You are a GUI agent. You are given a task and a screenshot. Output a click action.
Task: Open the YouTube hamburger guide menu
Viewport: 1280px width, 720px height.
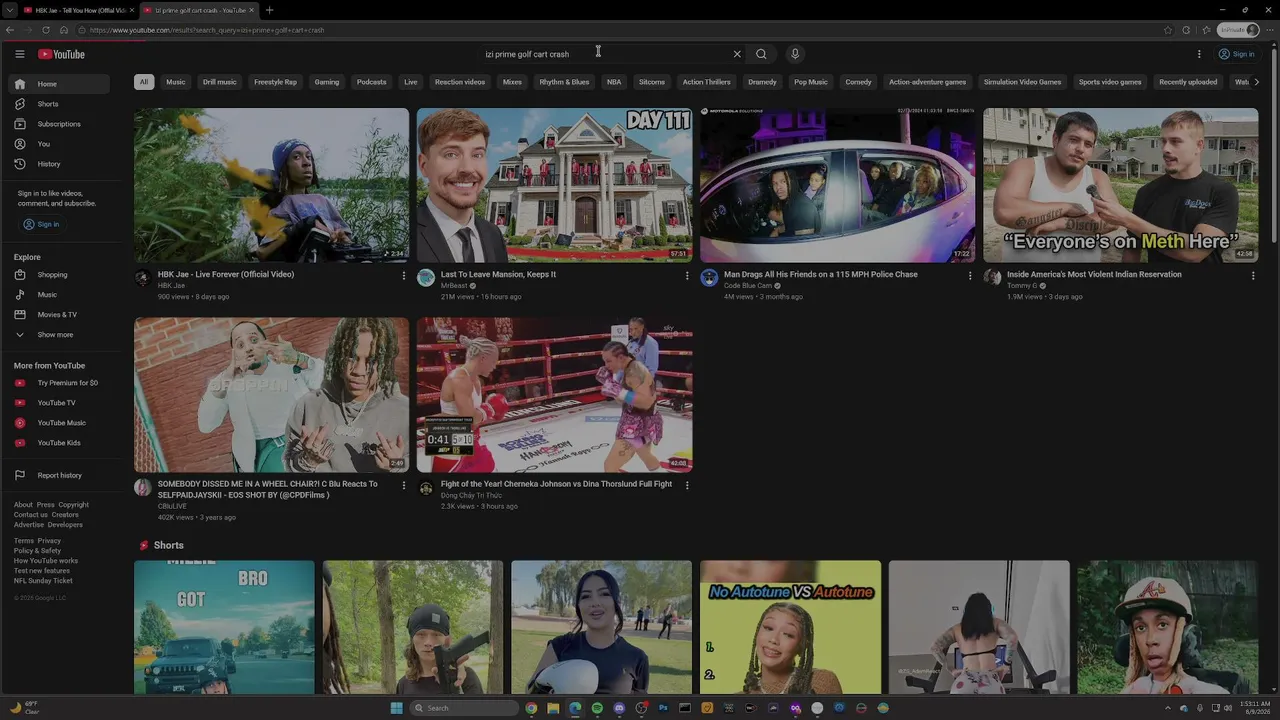click(x=19, y=54)
